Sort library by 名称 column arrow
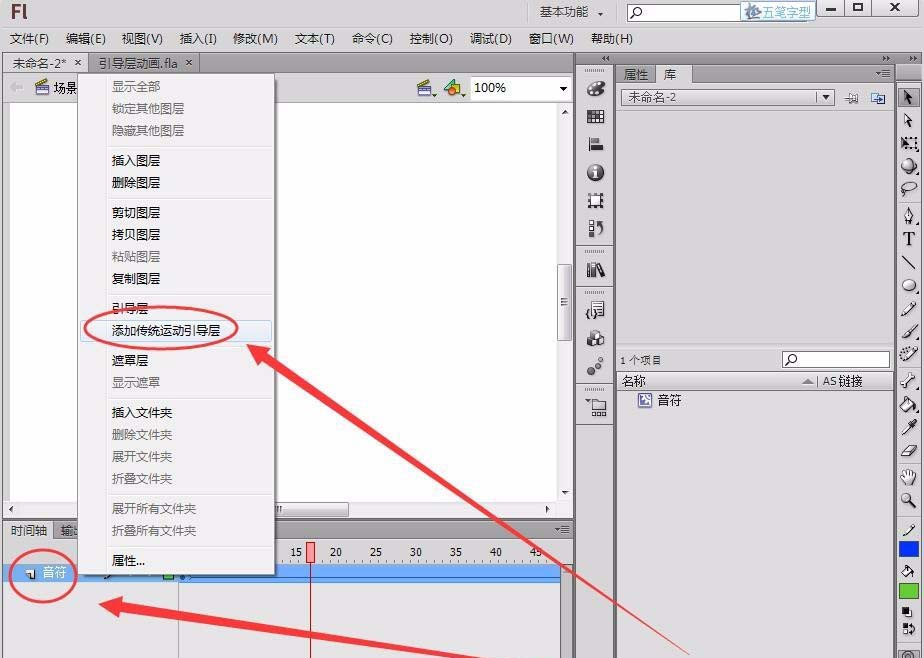Viewport: 924px width, 658px height. tap(808, 382)
